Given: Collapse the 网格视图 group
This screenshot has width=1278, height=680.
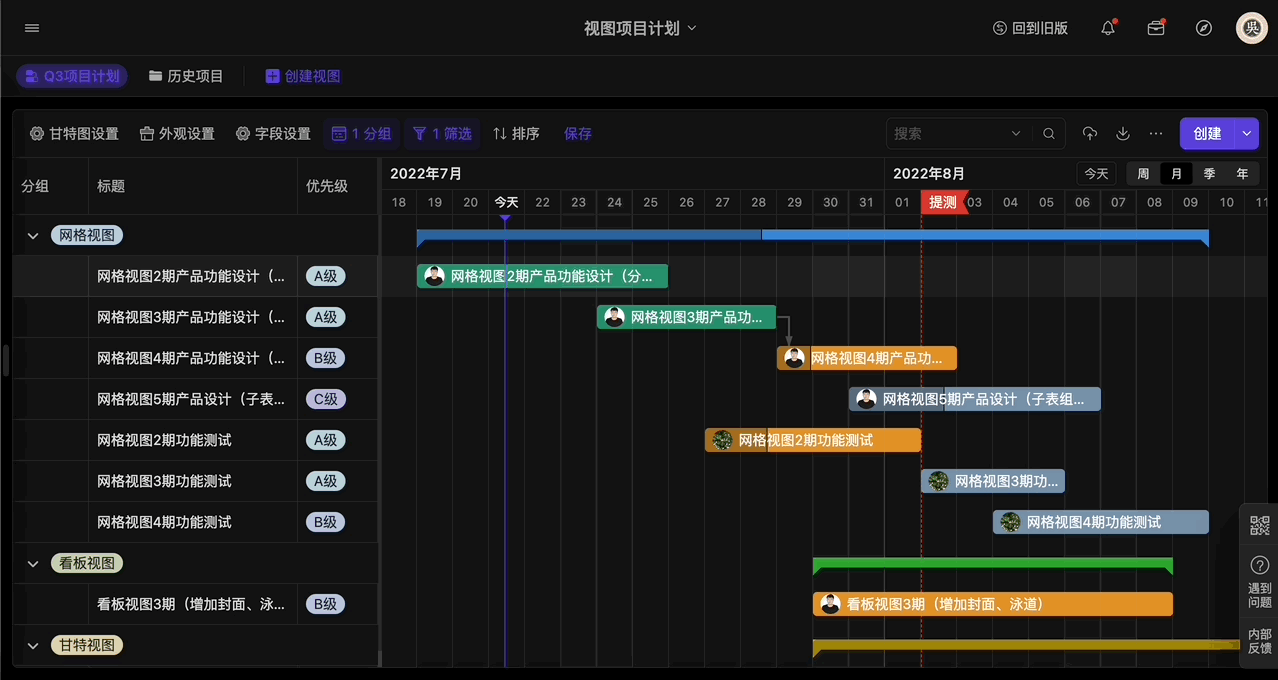Looking at the screenshot, I should click(32, 236).
